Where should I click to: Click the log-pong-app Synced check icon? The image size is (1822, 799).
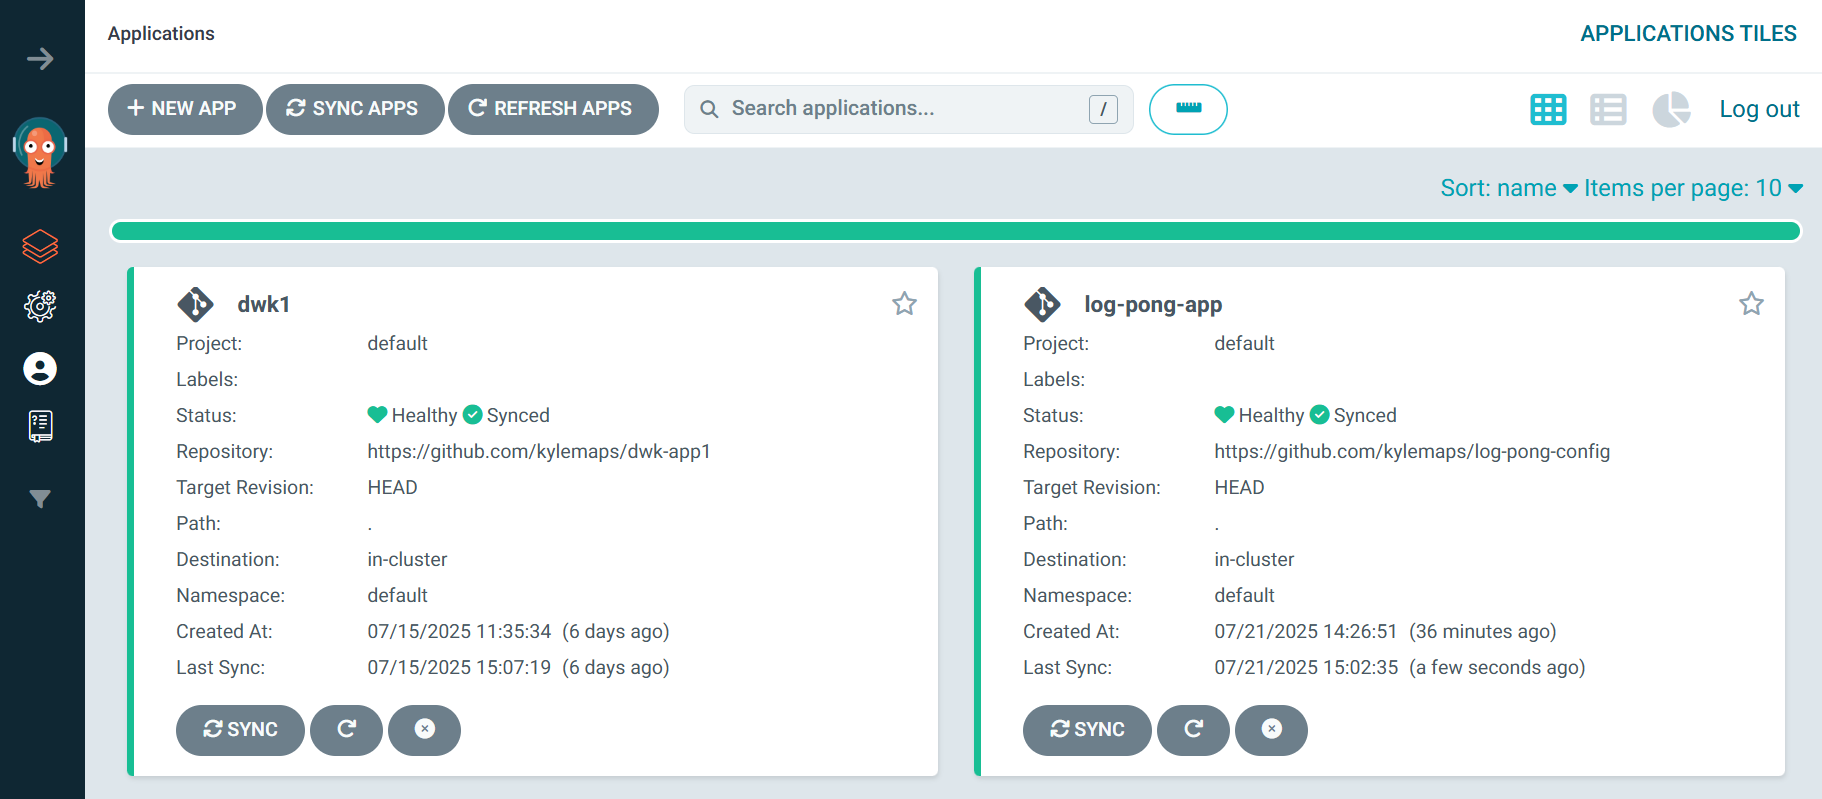(x=1320, y=415)
